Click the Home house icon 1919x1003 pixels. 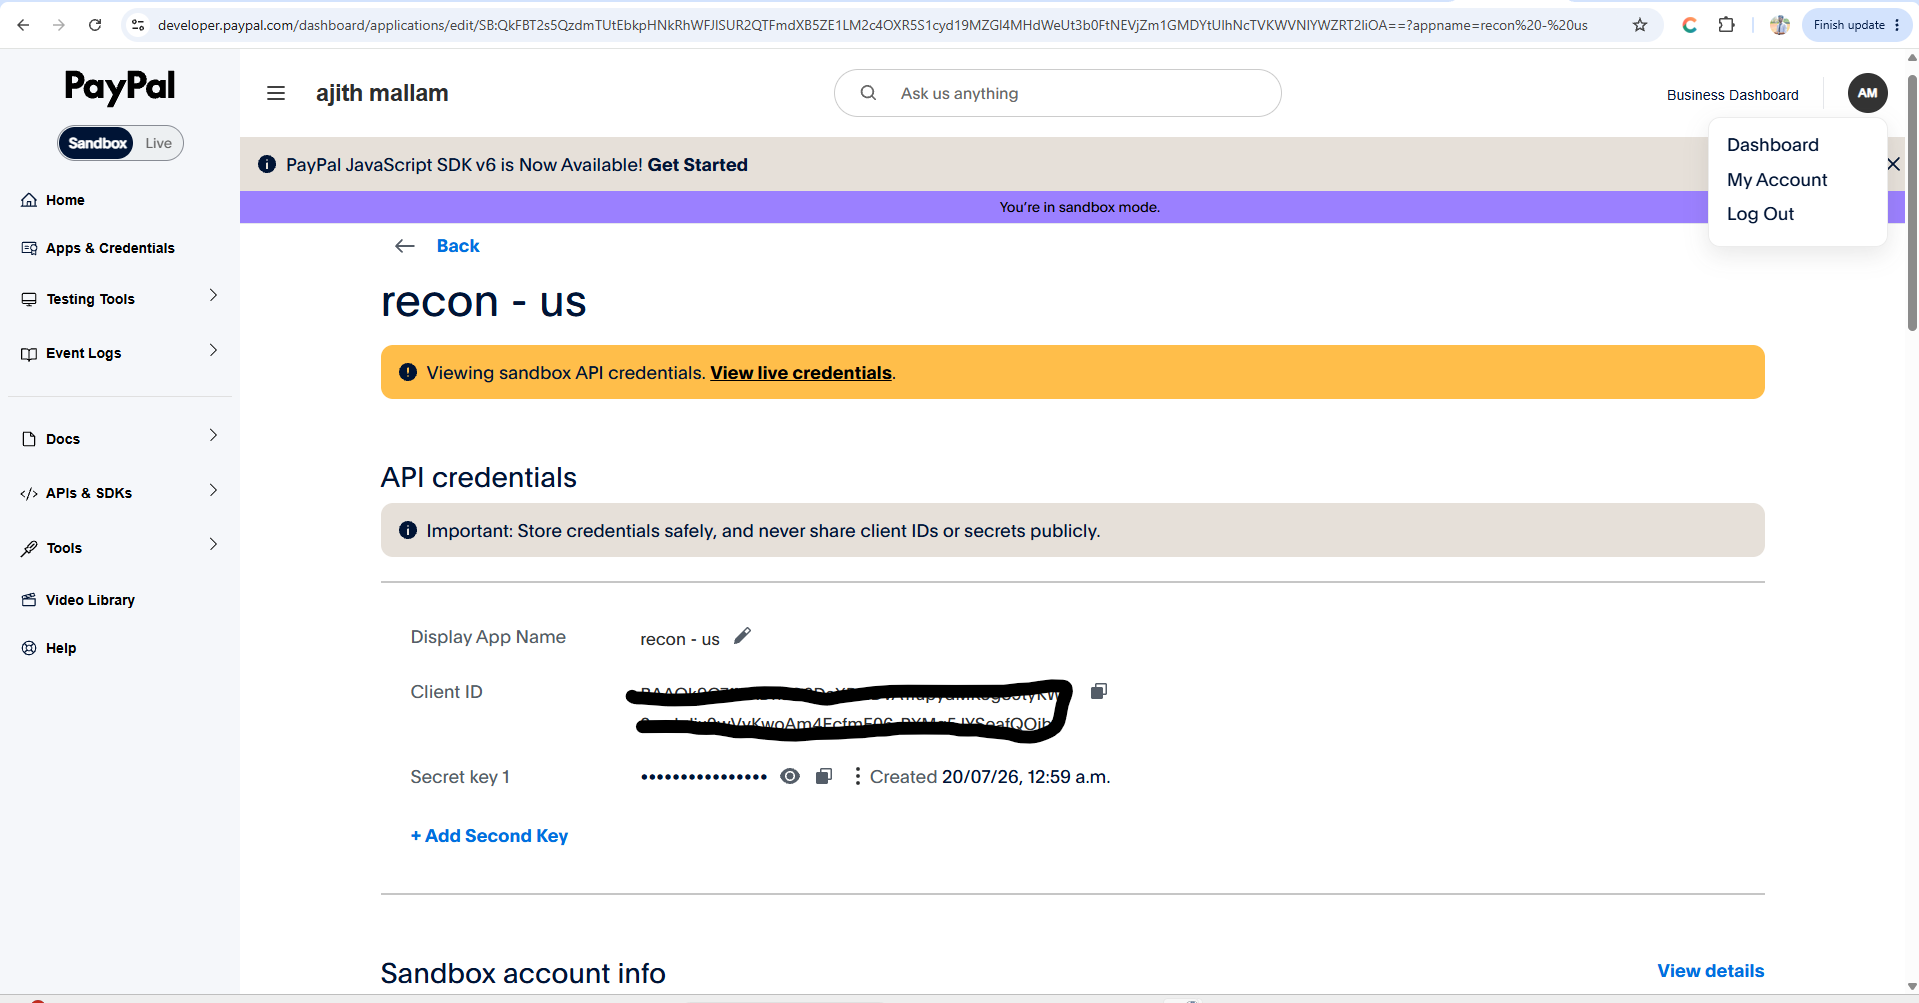(29, 200)
